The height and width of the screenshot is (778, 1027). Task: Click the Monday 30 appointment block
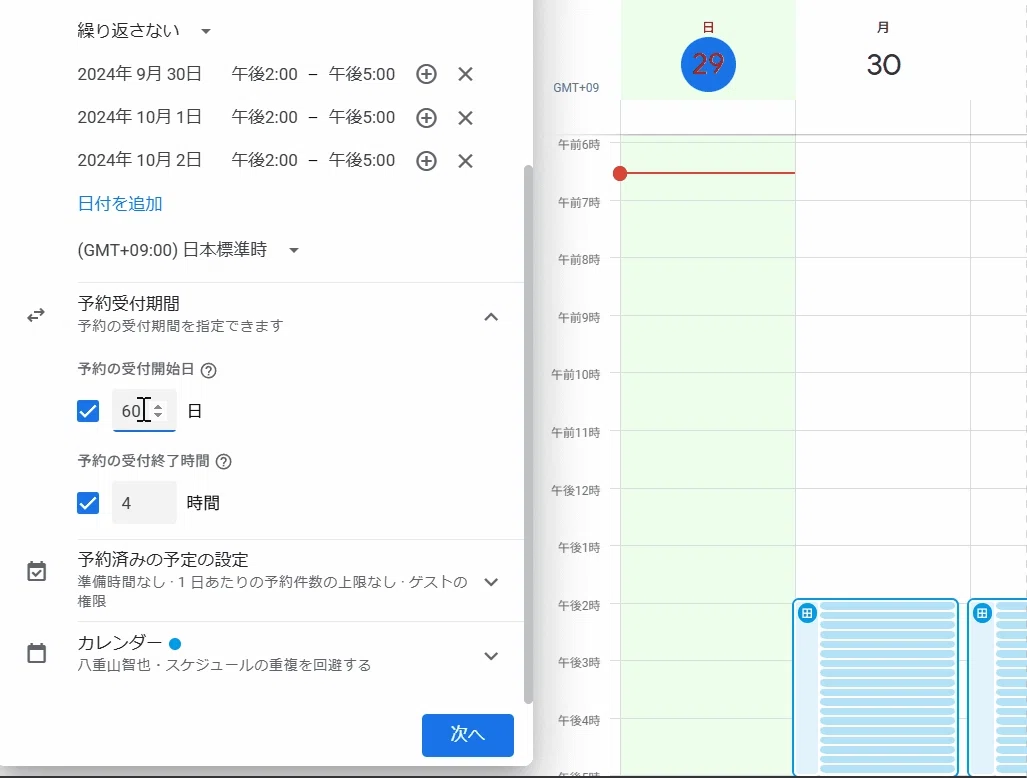pos(875,687)
